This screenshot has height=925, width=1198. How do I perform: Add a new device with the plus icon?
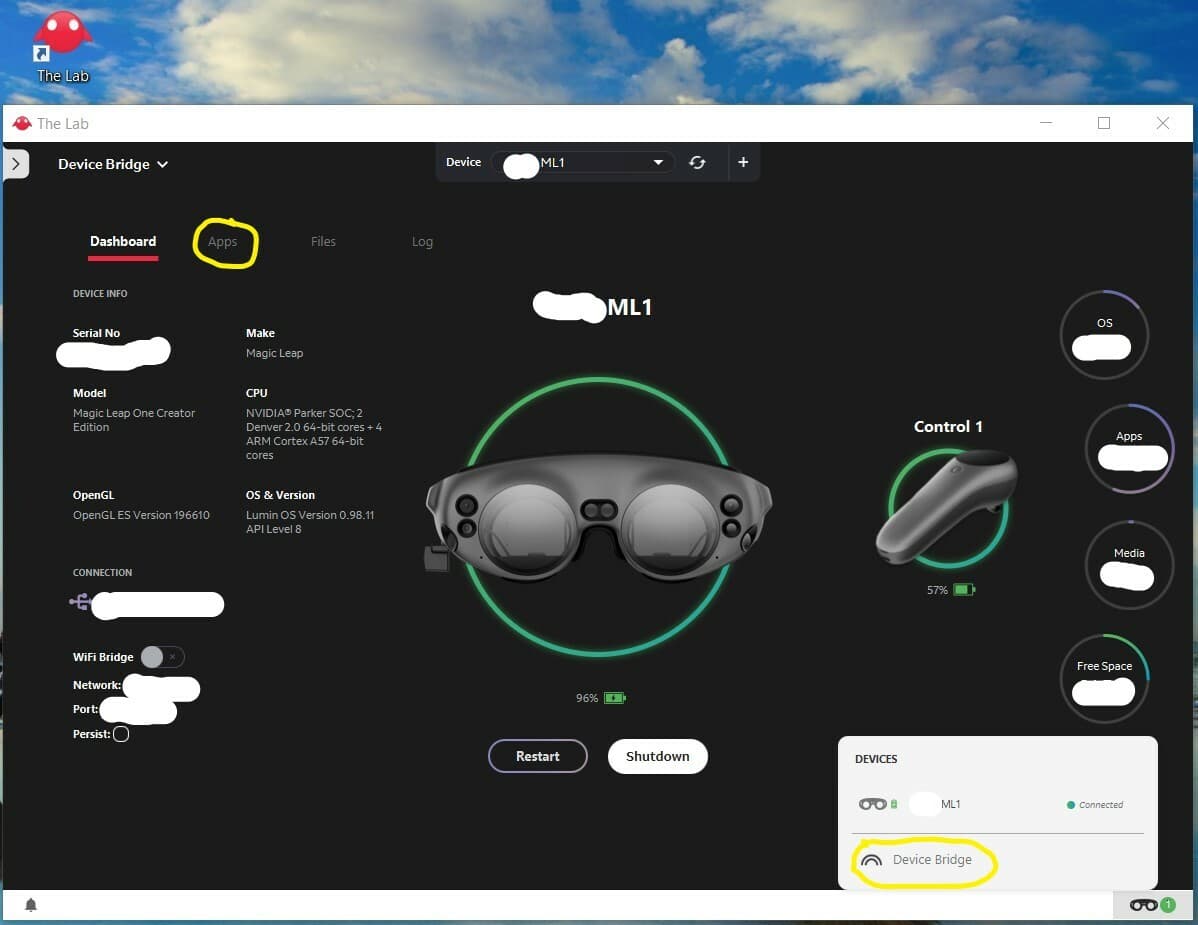[x=743, y=162]
